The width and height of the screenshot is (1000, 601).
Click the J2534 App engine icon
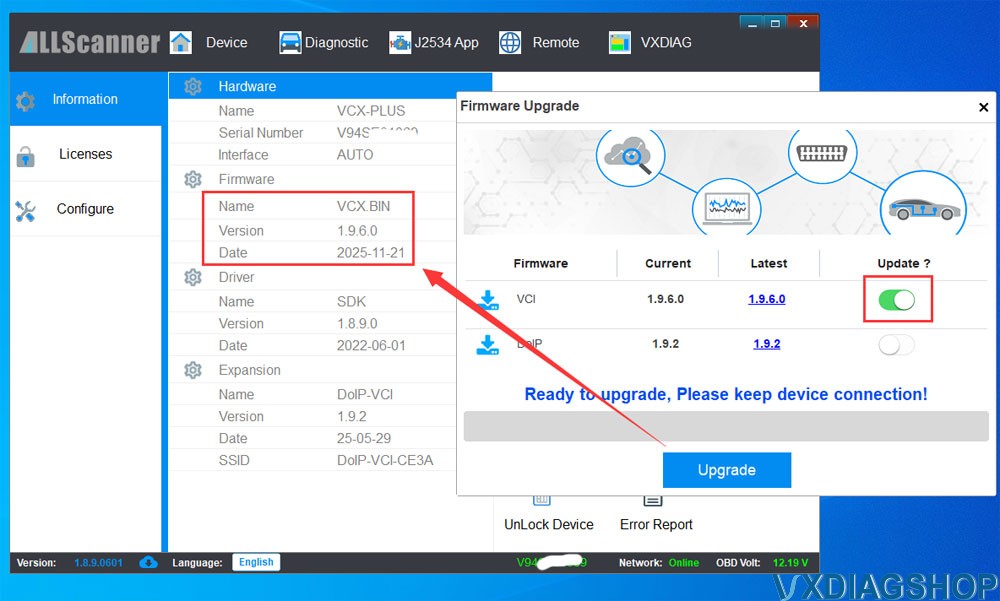(x=400, y=43)
